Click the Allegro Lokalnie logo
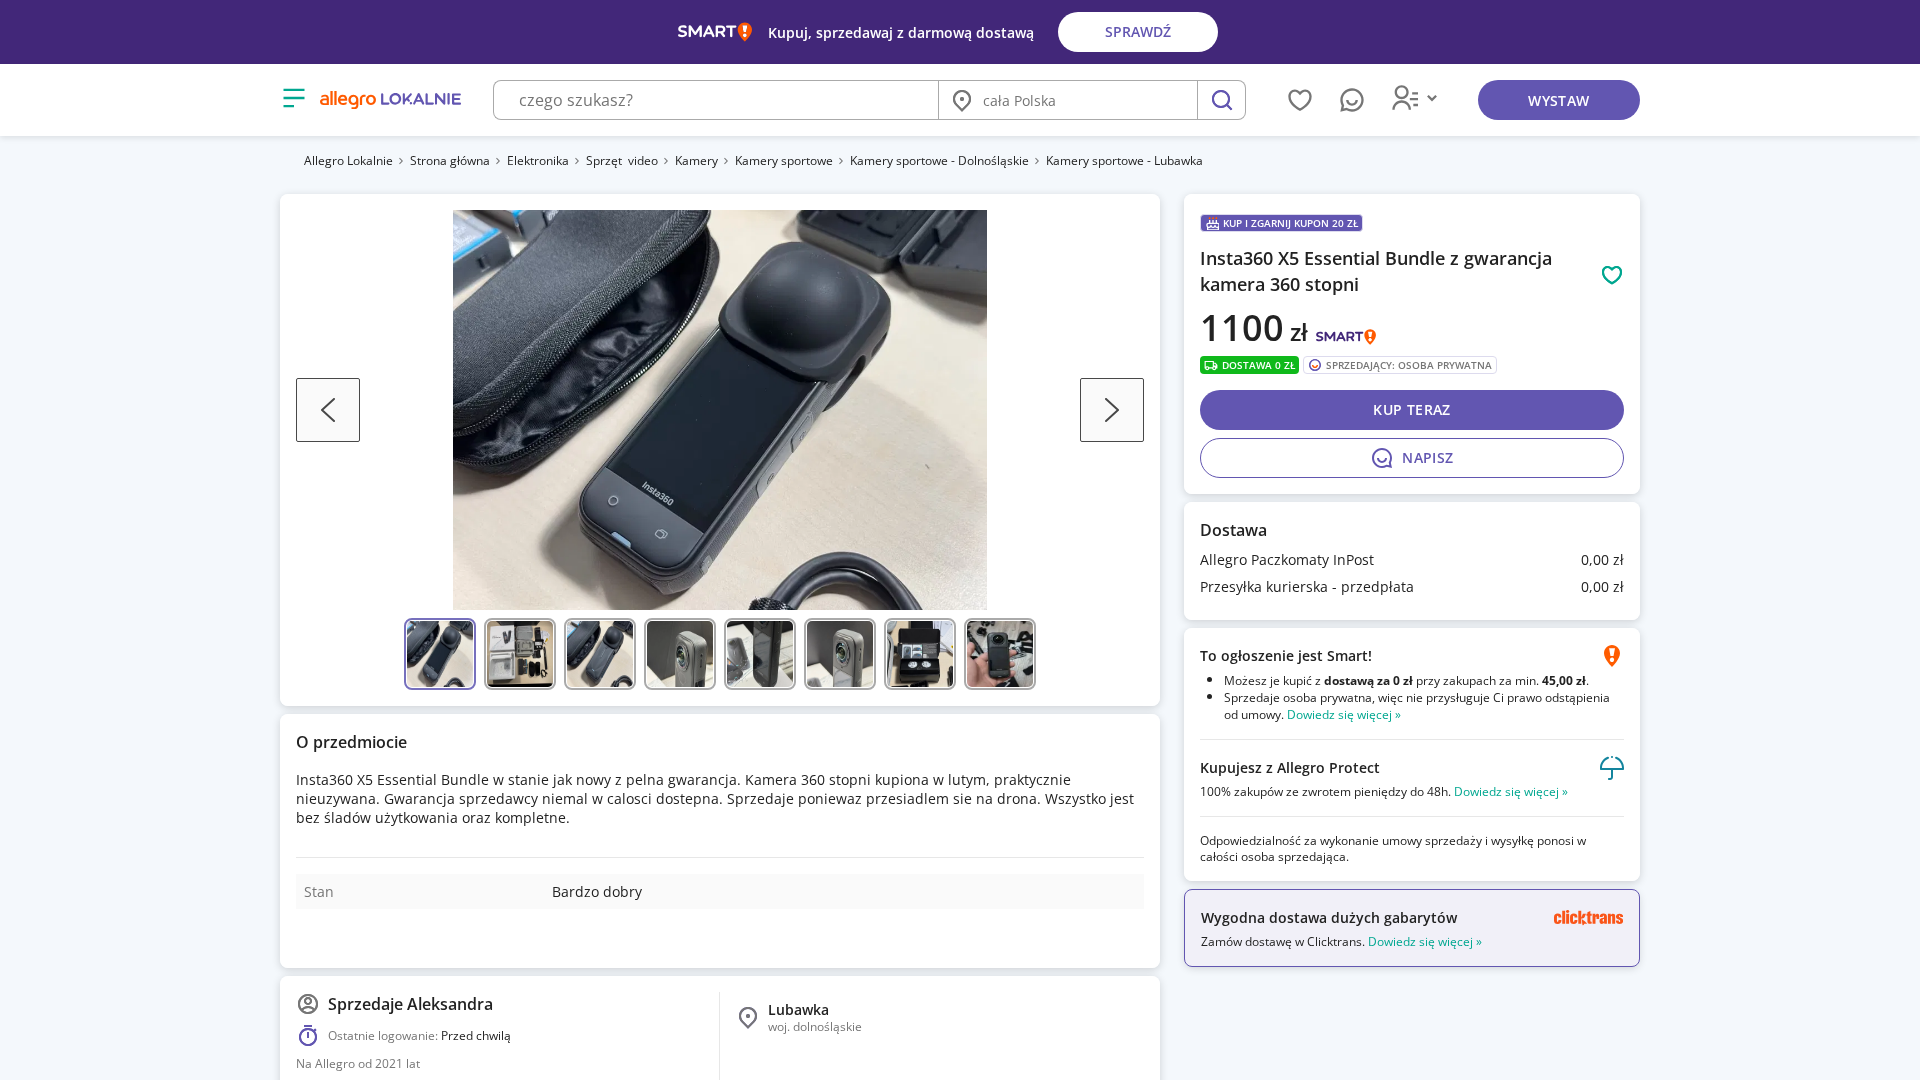 click(390, 99)
